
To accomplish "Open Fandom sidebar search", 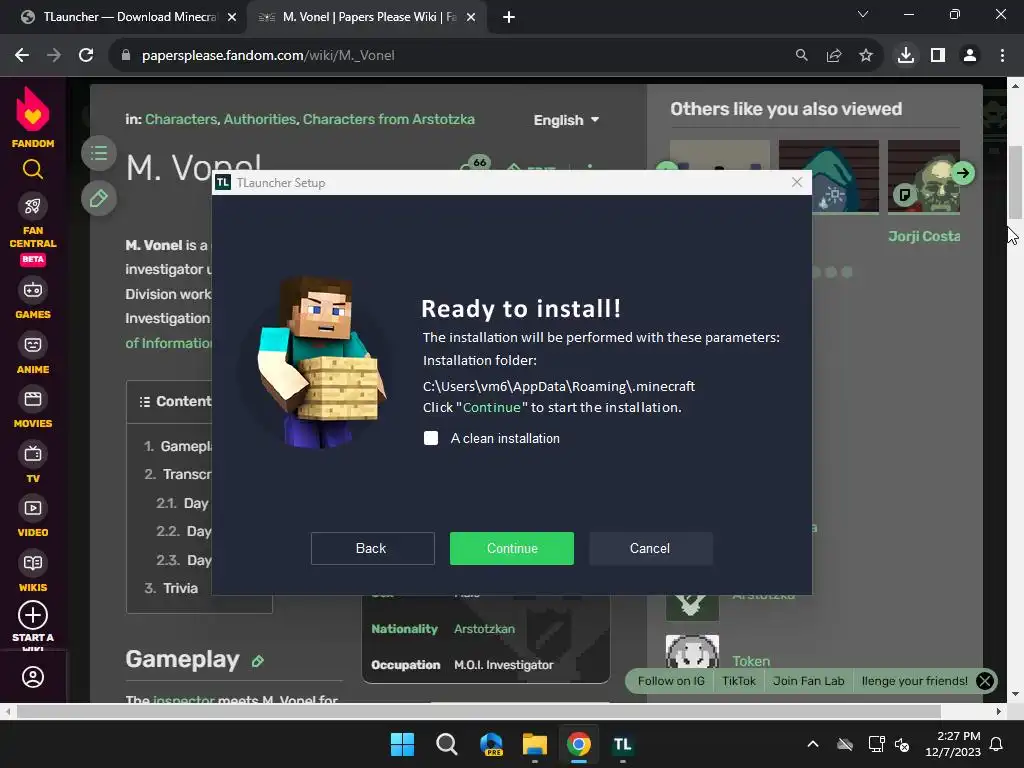I will (x=33, y=170).
